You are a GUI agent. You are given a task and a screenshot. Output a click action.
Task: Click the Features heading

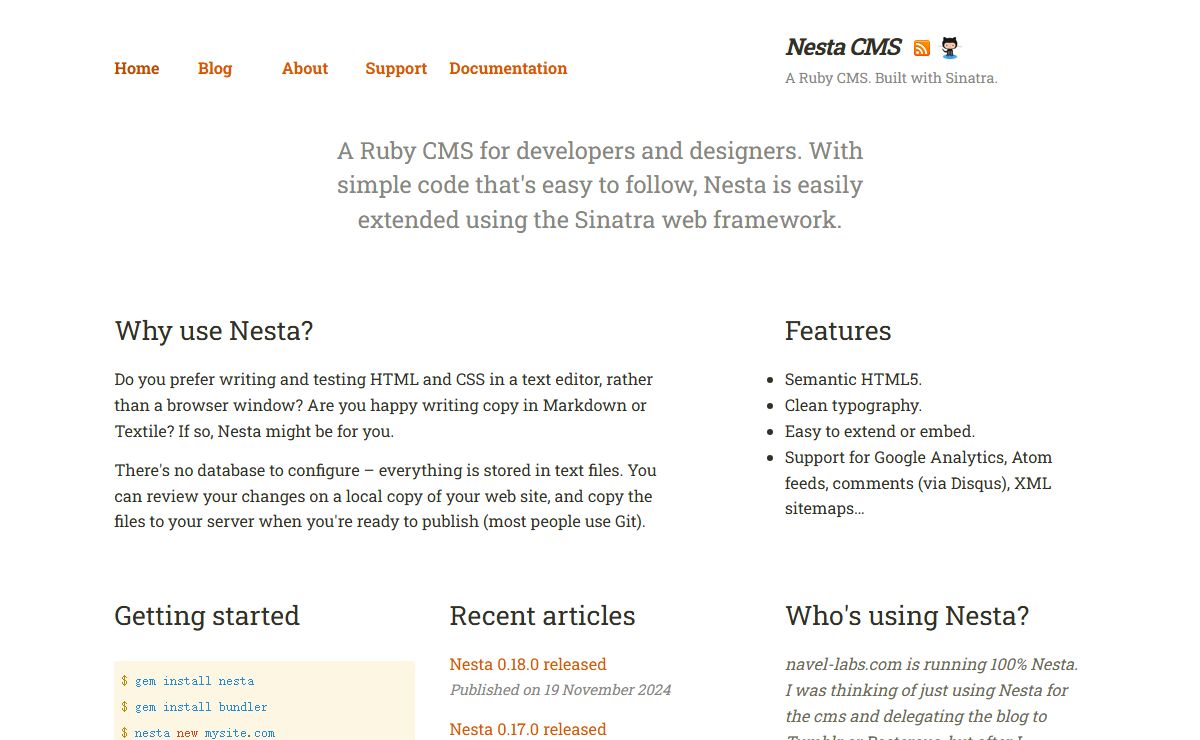[838, 331]
